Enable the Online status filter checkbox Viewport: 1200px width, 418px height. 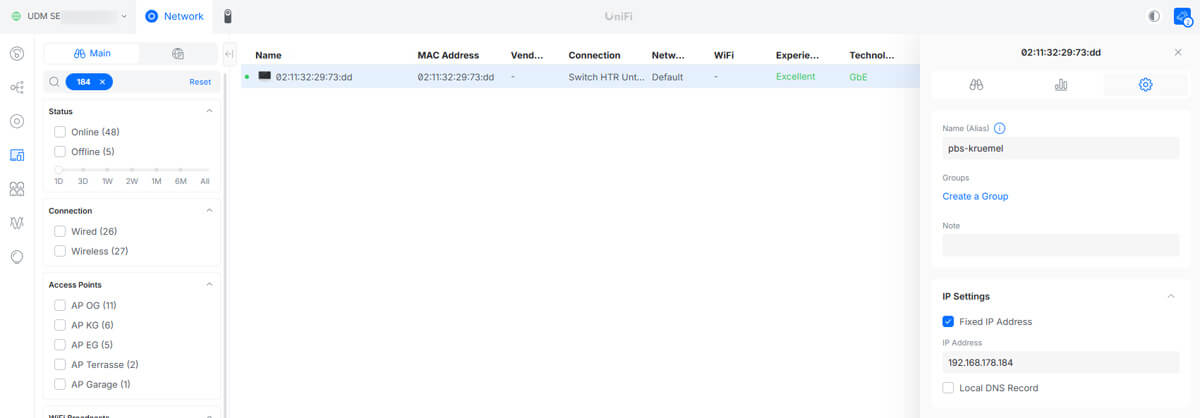coord(60,132)
